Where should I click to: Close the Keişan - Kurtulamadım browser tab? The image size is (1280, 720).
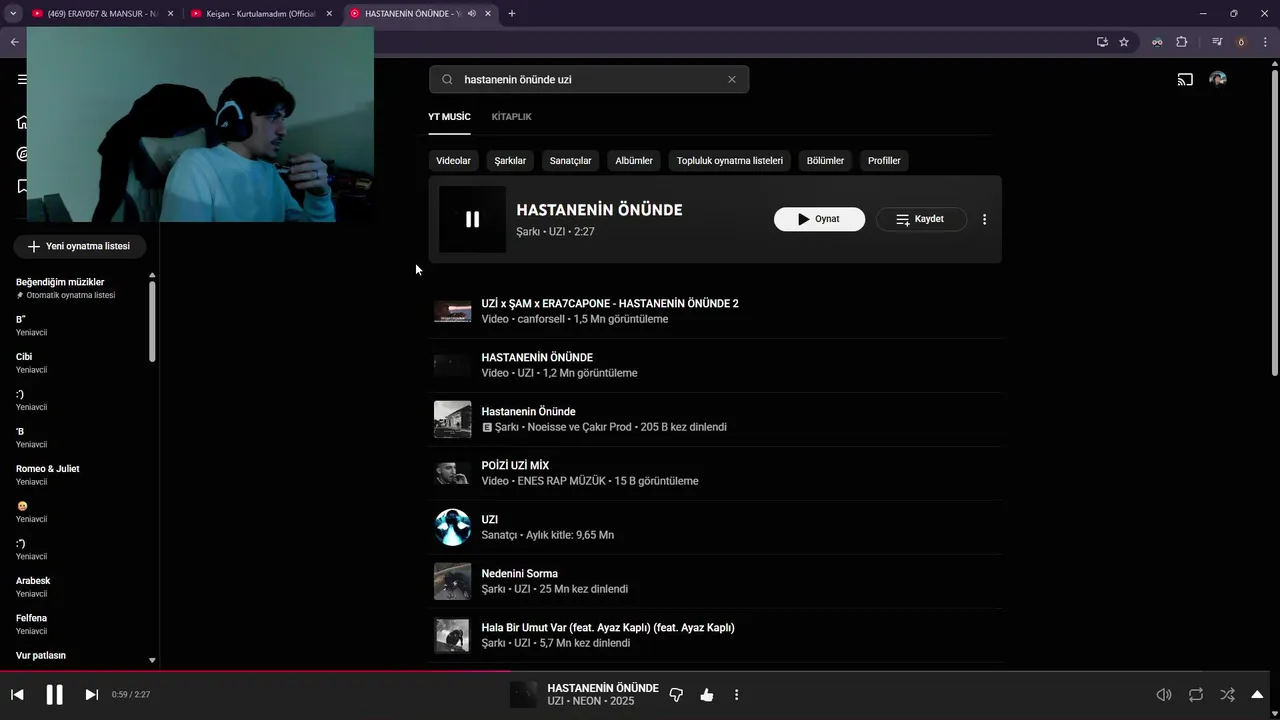click(x=329, y=14)
